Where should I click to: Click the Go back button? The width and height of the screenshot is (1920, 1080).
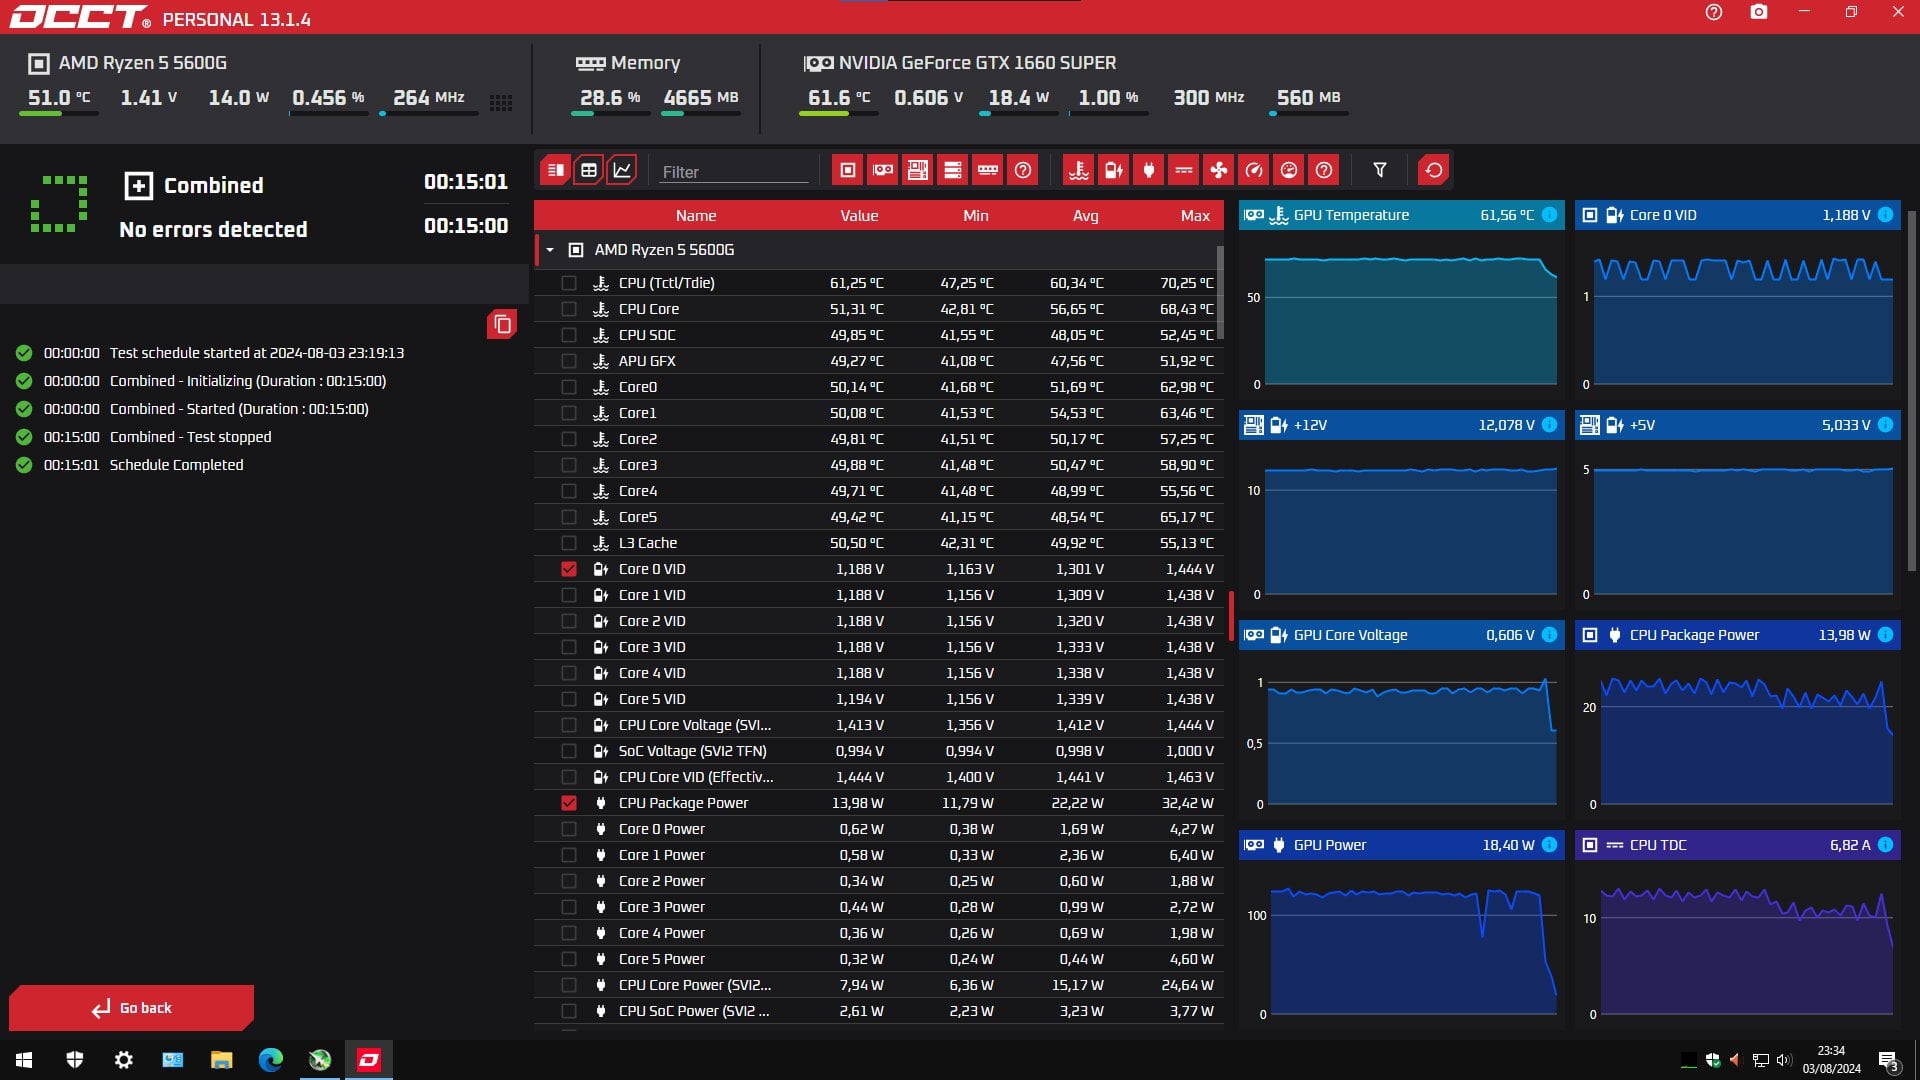132,1008
